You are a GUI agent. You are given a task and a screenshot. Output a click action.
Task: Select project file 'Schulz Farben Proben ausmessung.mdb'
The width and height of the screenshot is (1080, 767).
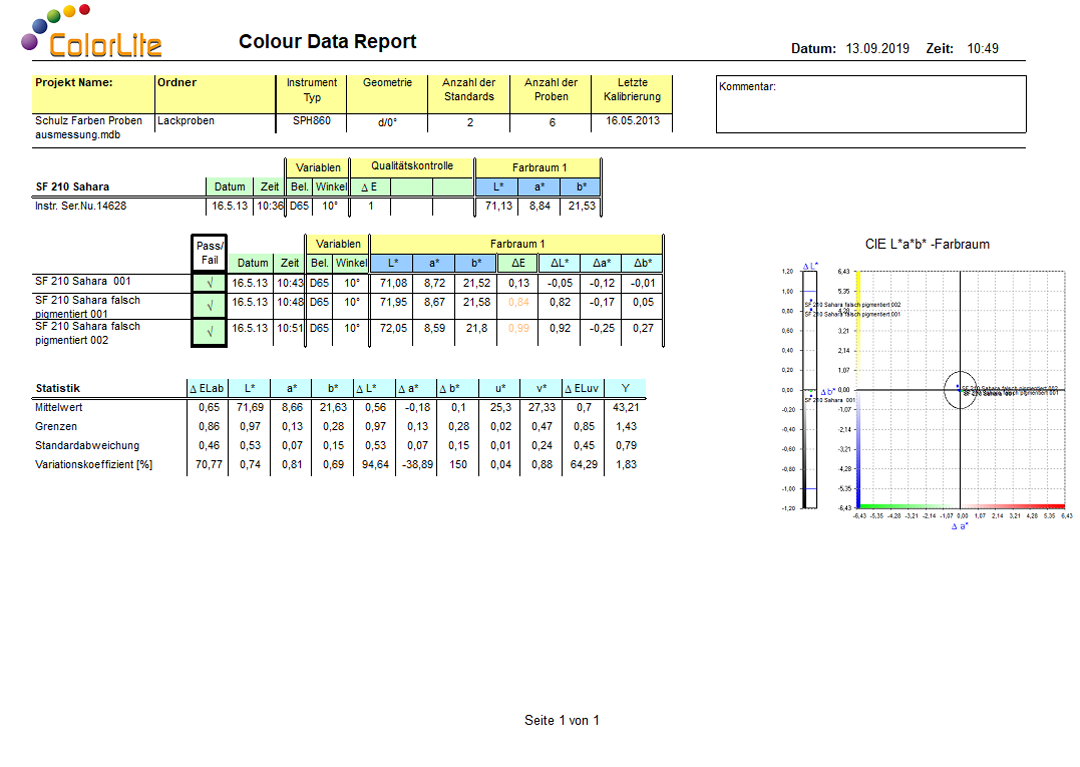tap(88, 127)
